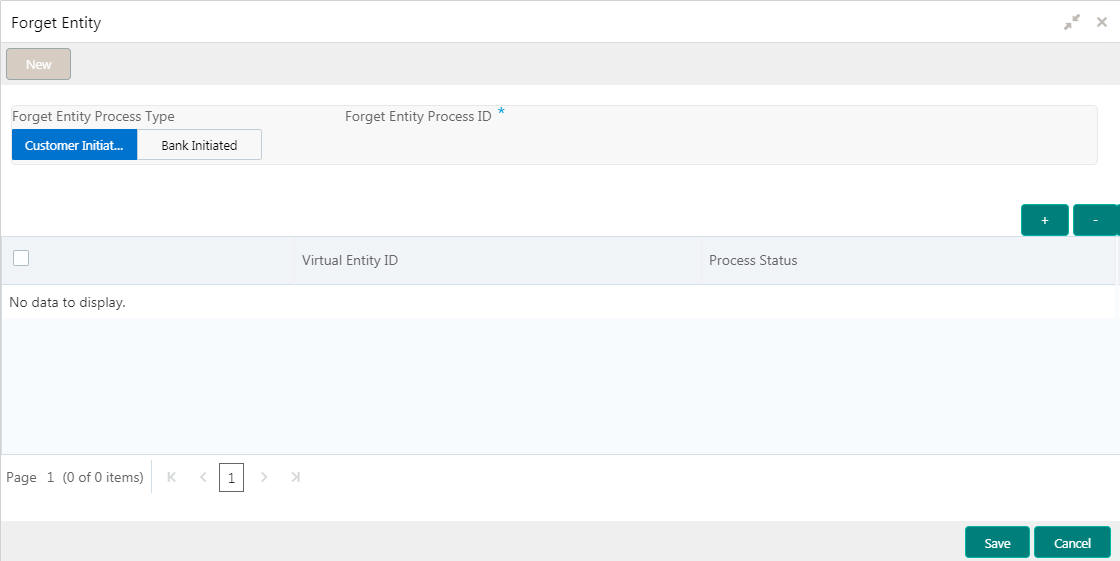Click the current page number box

click(231, 479)
